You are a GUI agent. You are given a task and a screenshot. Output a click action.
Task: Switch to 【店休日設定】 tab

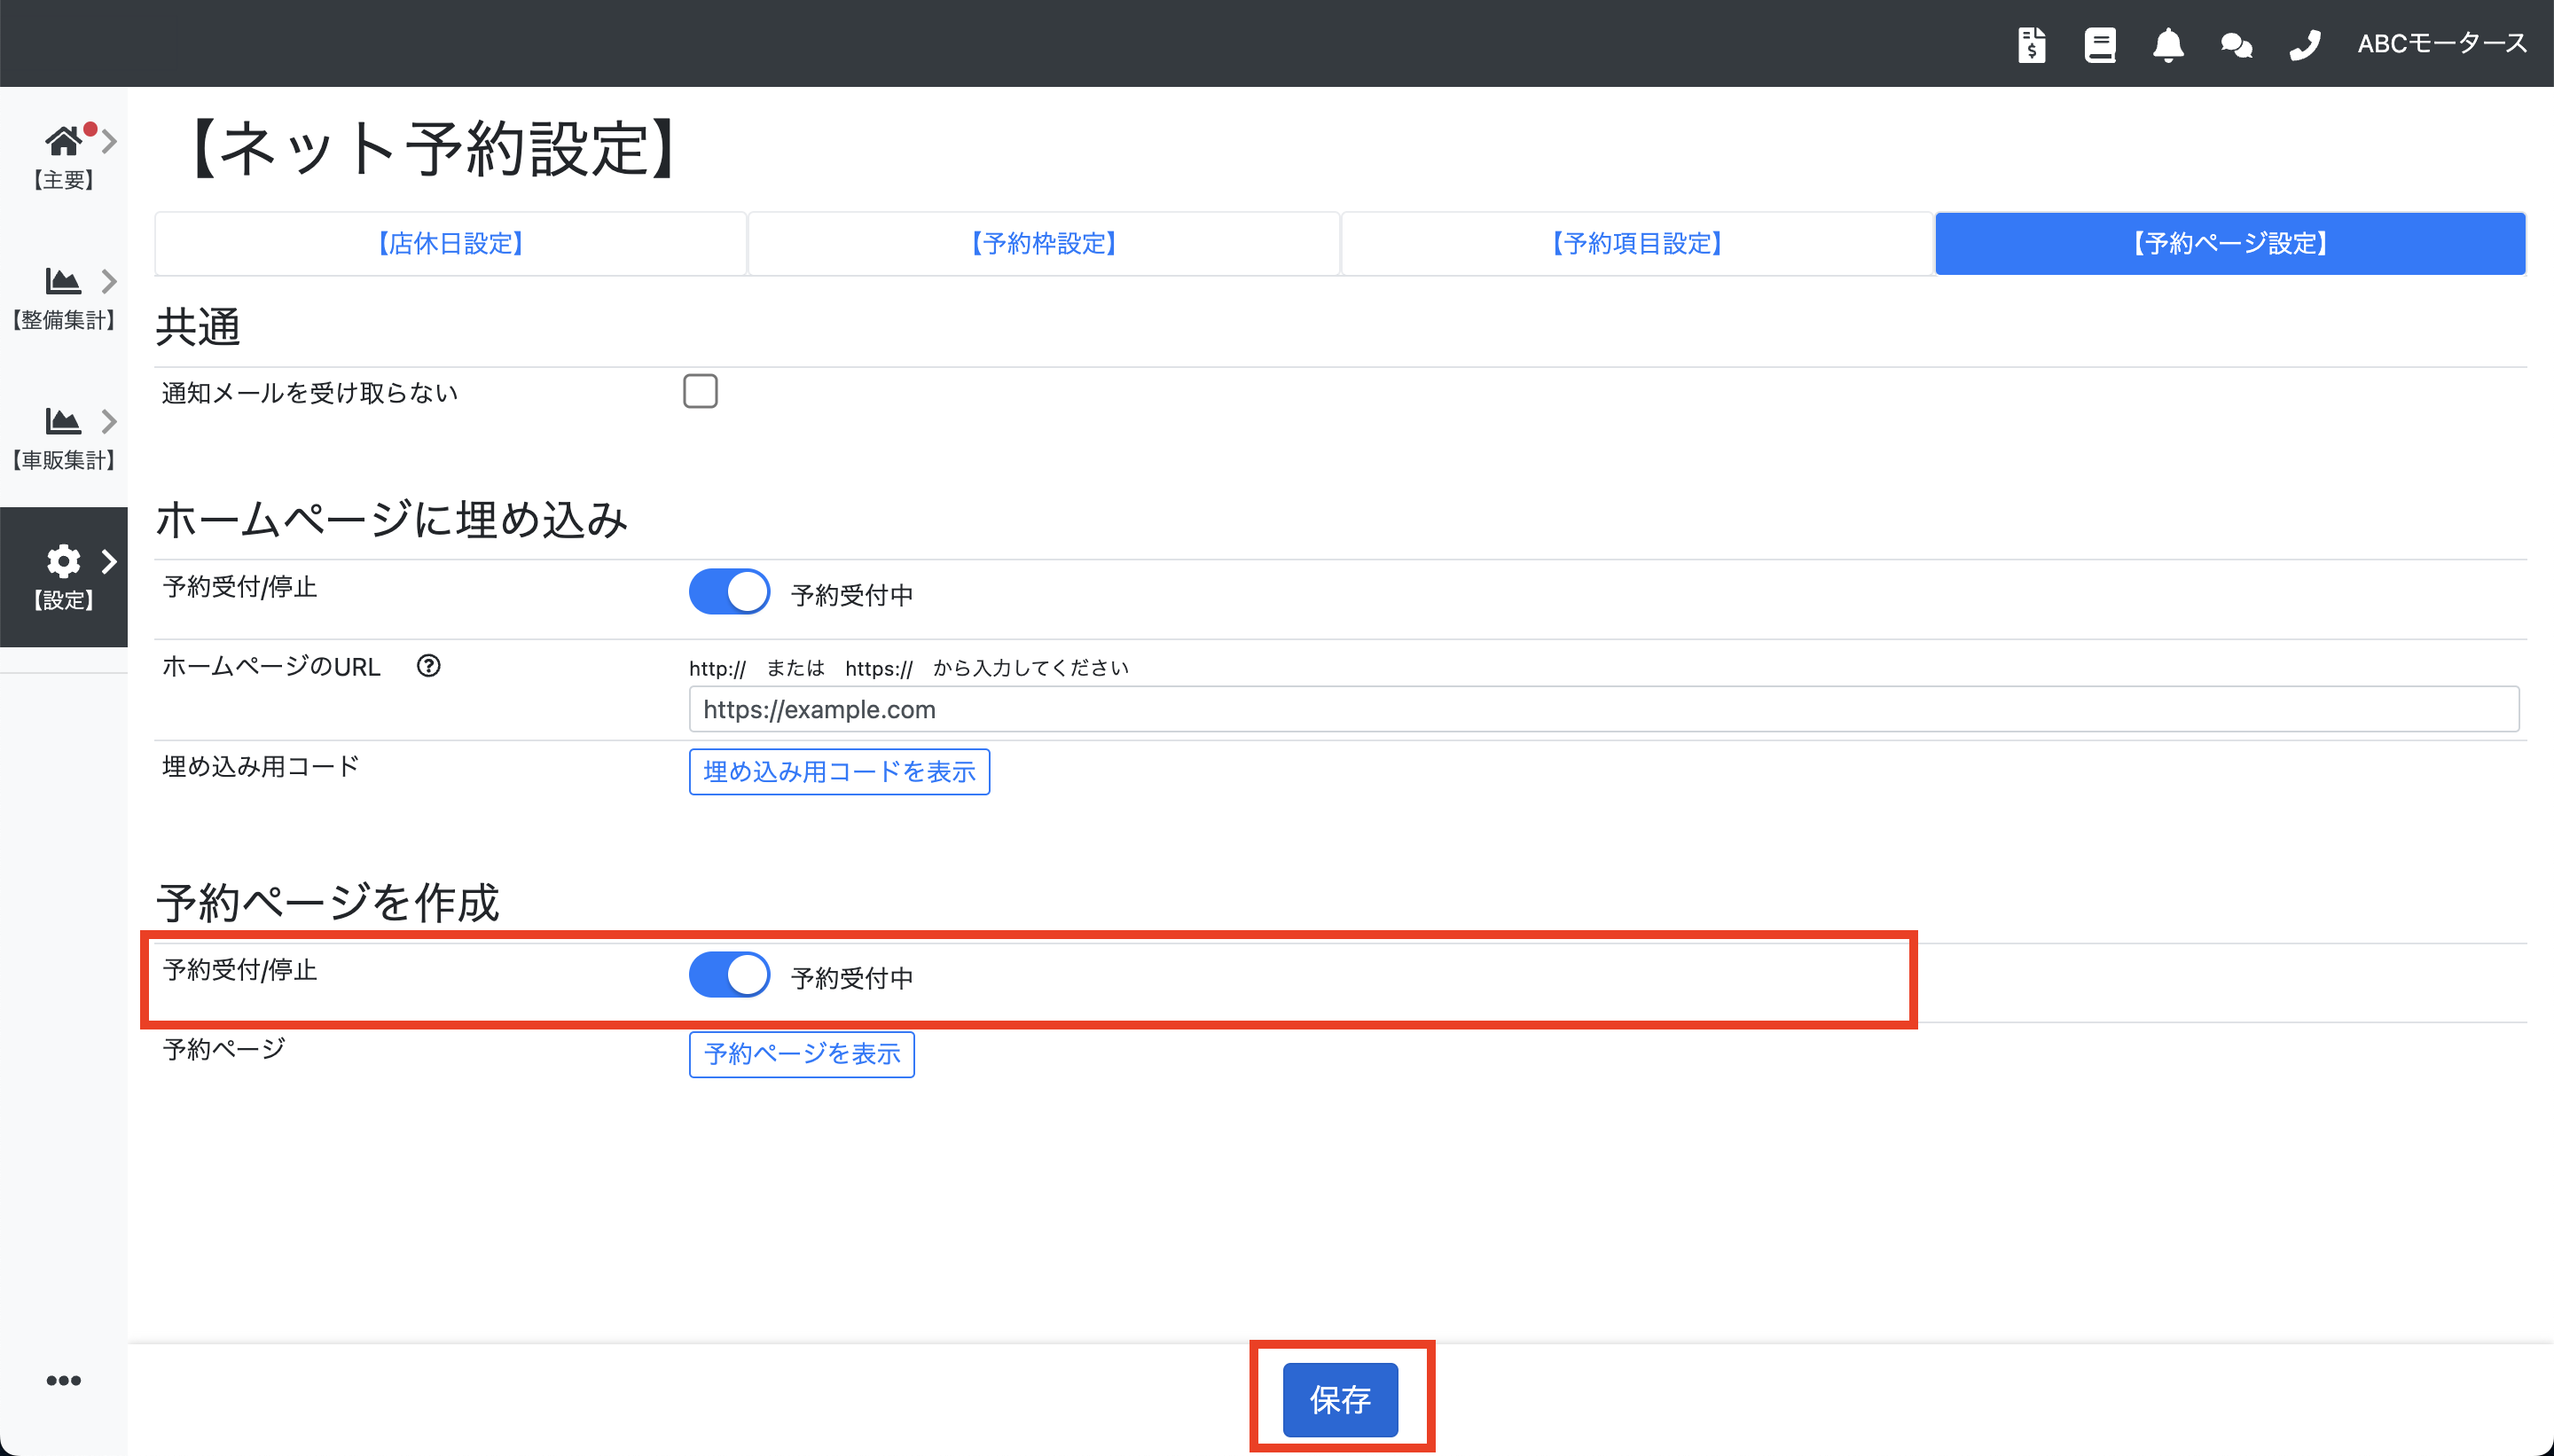coord(451,243)
